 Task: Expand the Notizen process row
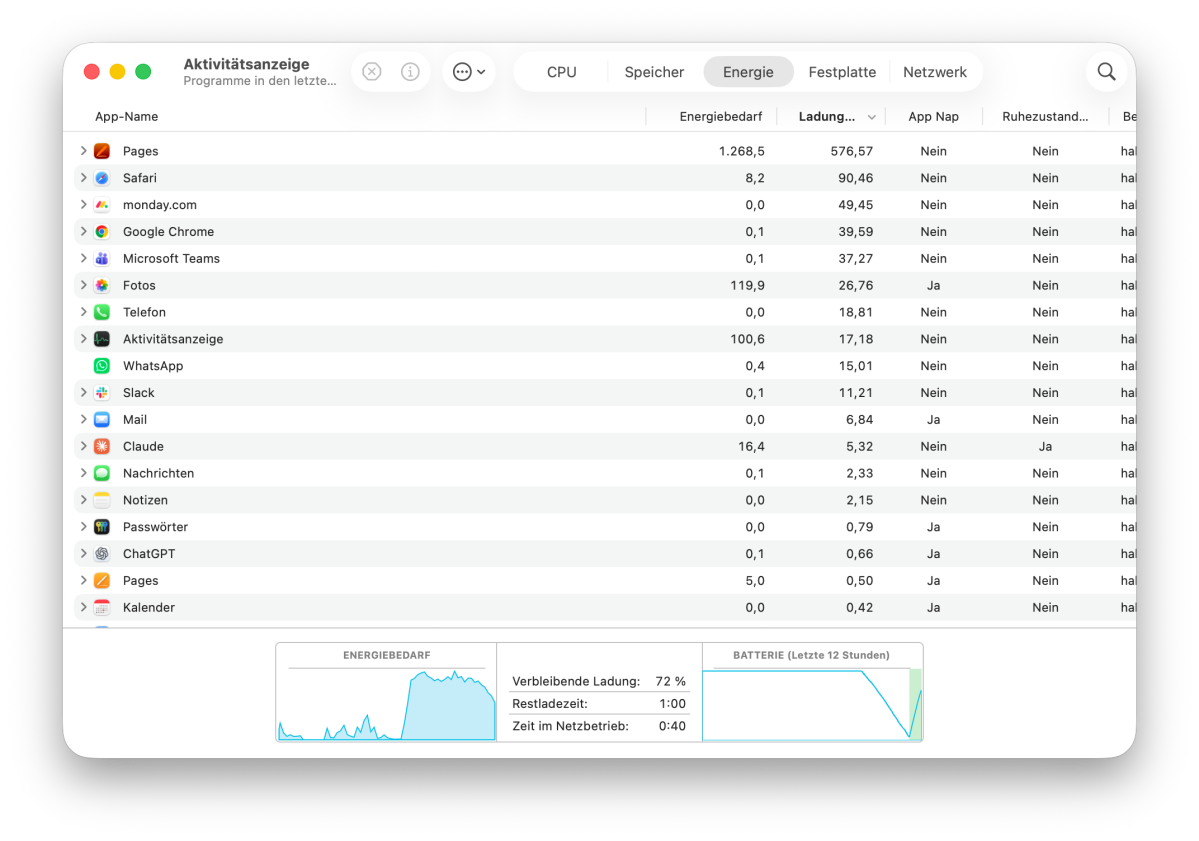83,499
